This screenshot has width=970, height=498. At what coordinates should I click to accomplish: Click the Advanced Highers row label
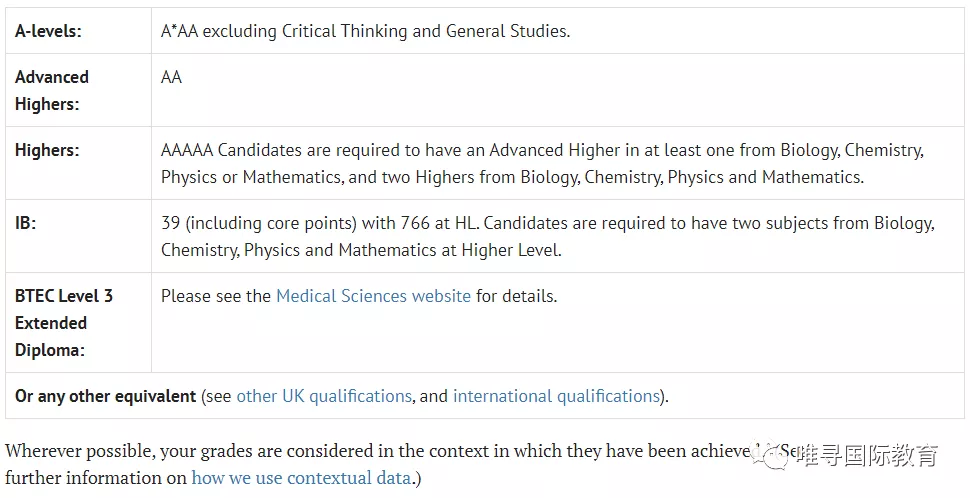click(x=52, y=90)
